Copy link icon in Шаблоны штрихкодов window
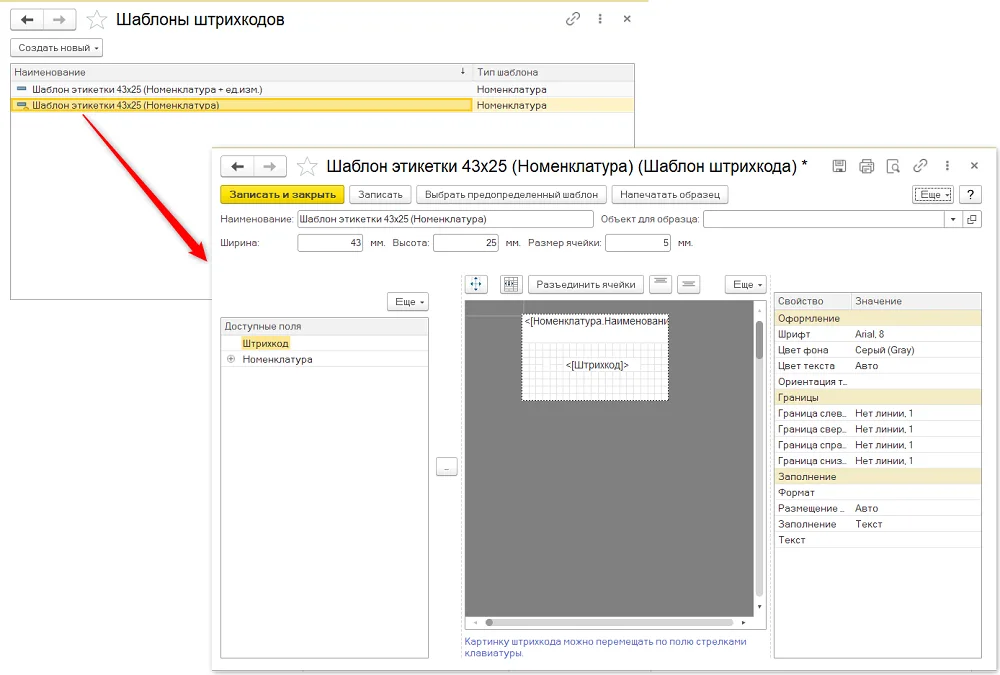The image size is (1000, 675). point(573,19)
